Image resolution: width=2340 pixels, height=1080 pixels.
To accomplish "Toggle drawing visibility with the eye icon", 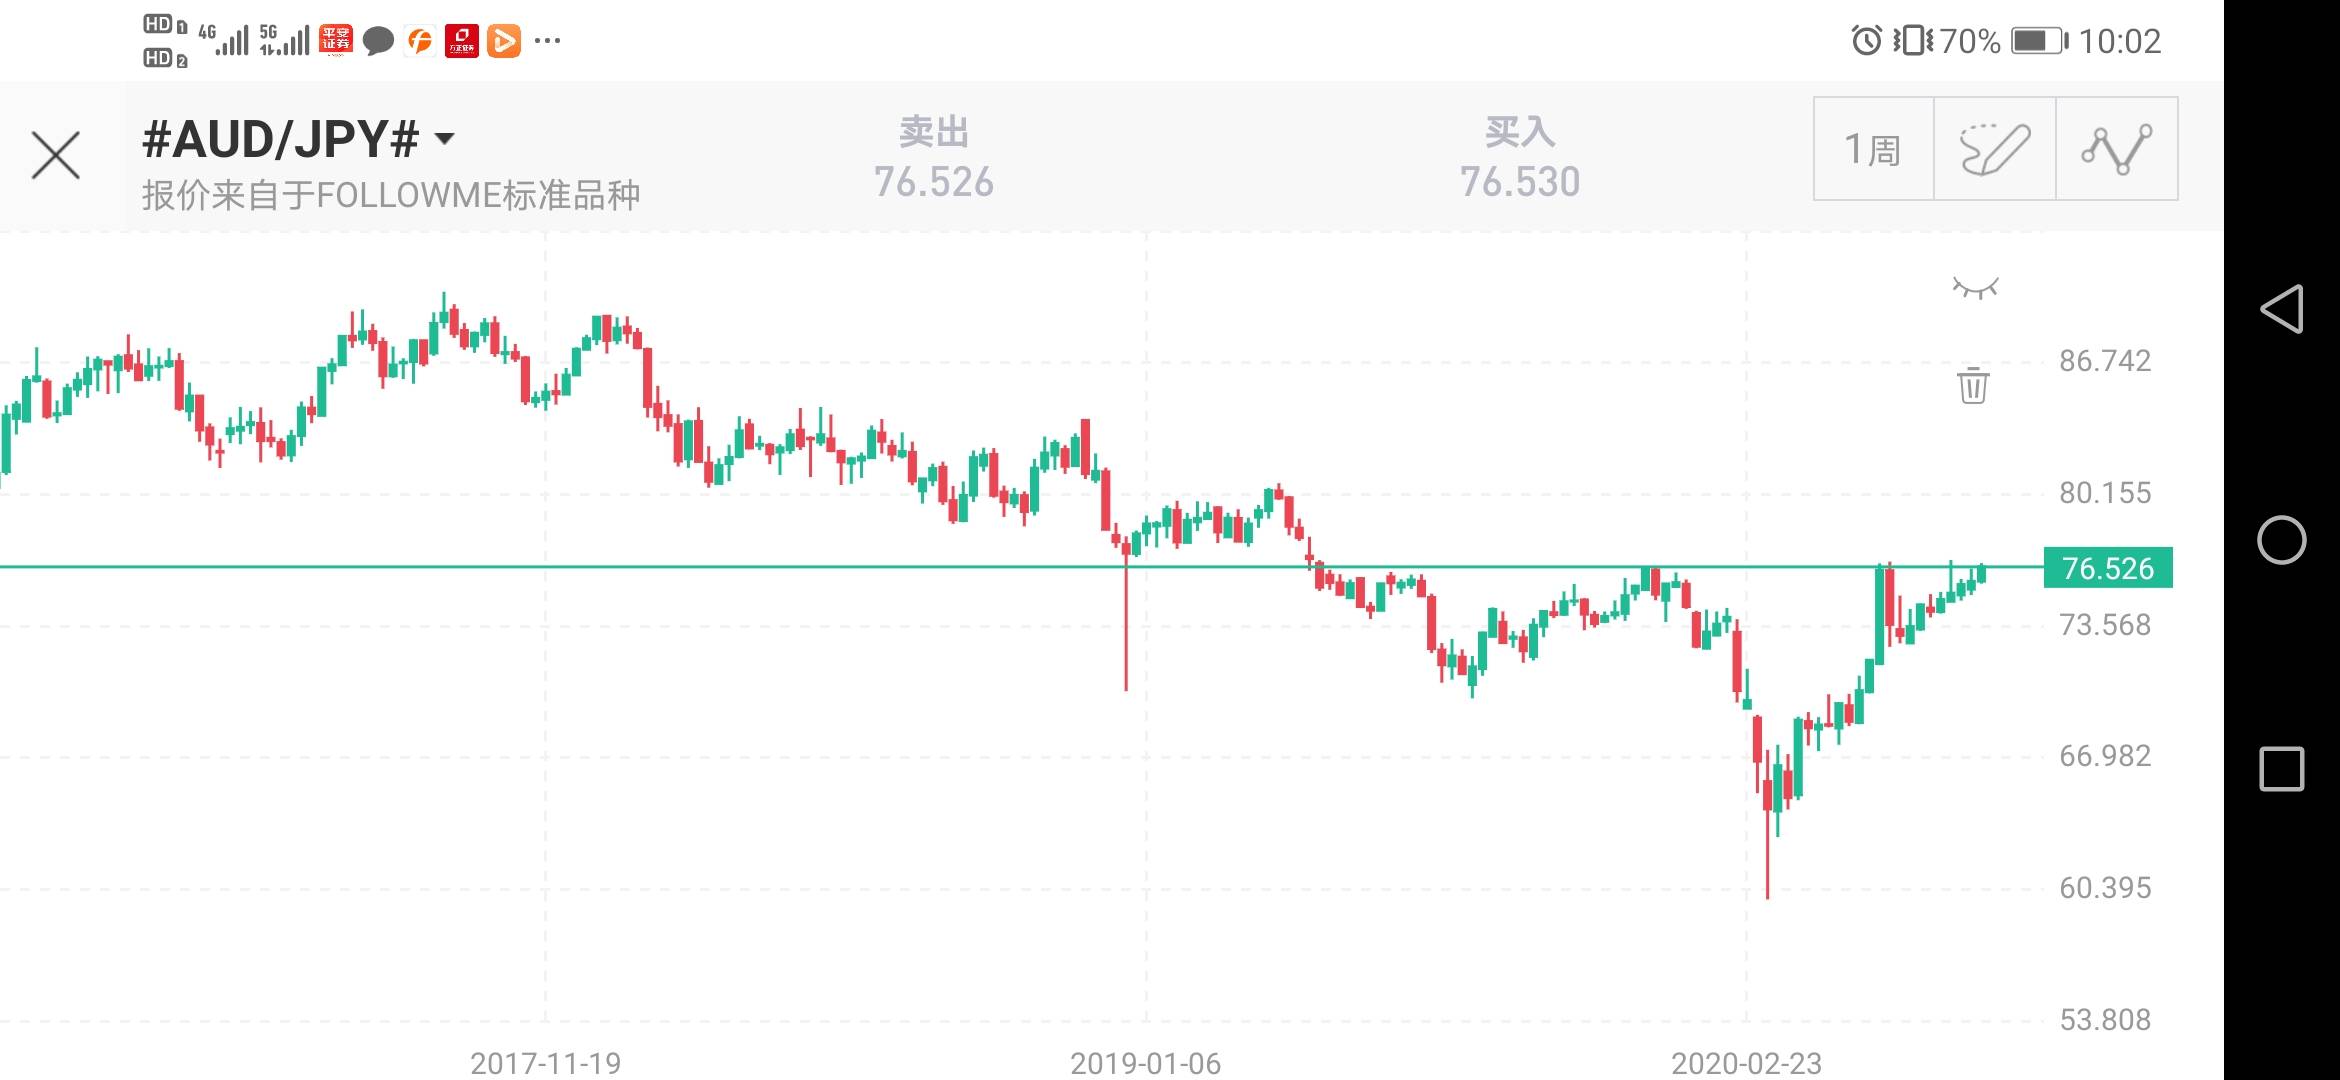I will coord(1975,289).
